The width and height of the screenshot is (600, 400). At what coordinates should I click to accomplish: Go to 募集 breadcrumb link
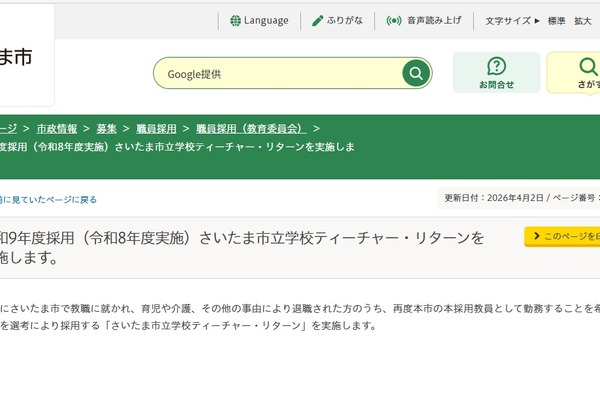(x=106, y=129)
